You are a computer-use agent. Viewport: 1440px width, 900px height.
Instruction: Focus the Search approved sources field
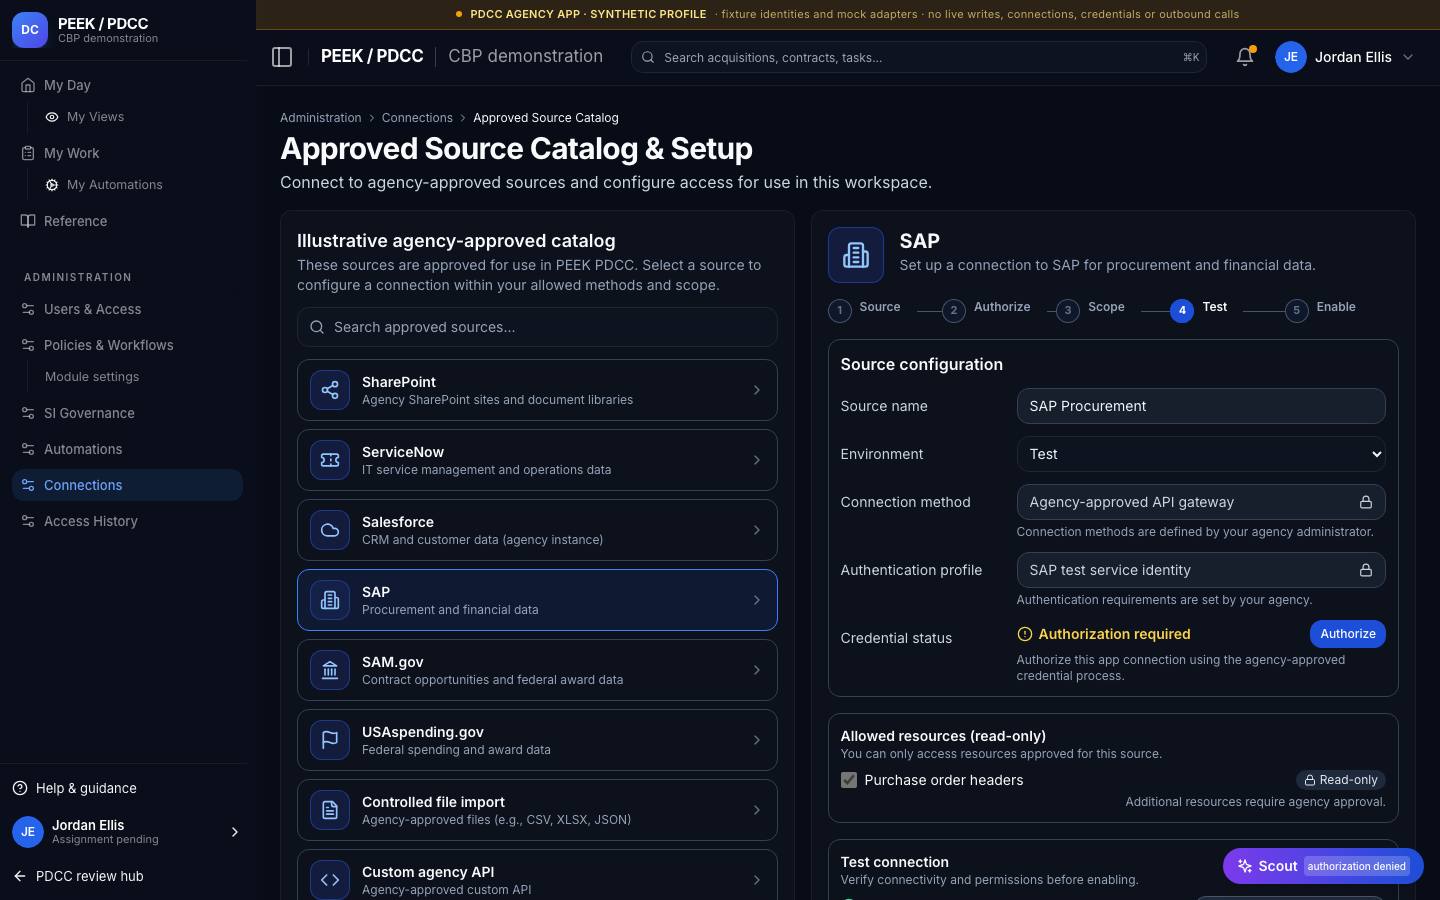click(x=537, y=327)
